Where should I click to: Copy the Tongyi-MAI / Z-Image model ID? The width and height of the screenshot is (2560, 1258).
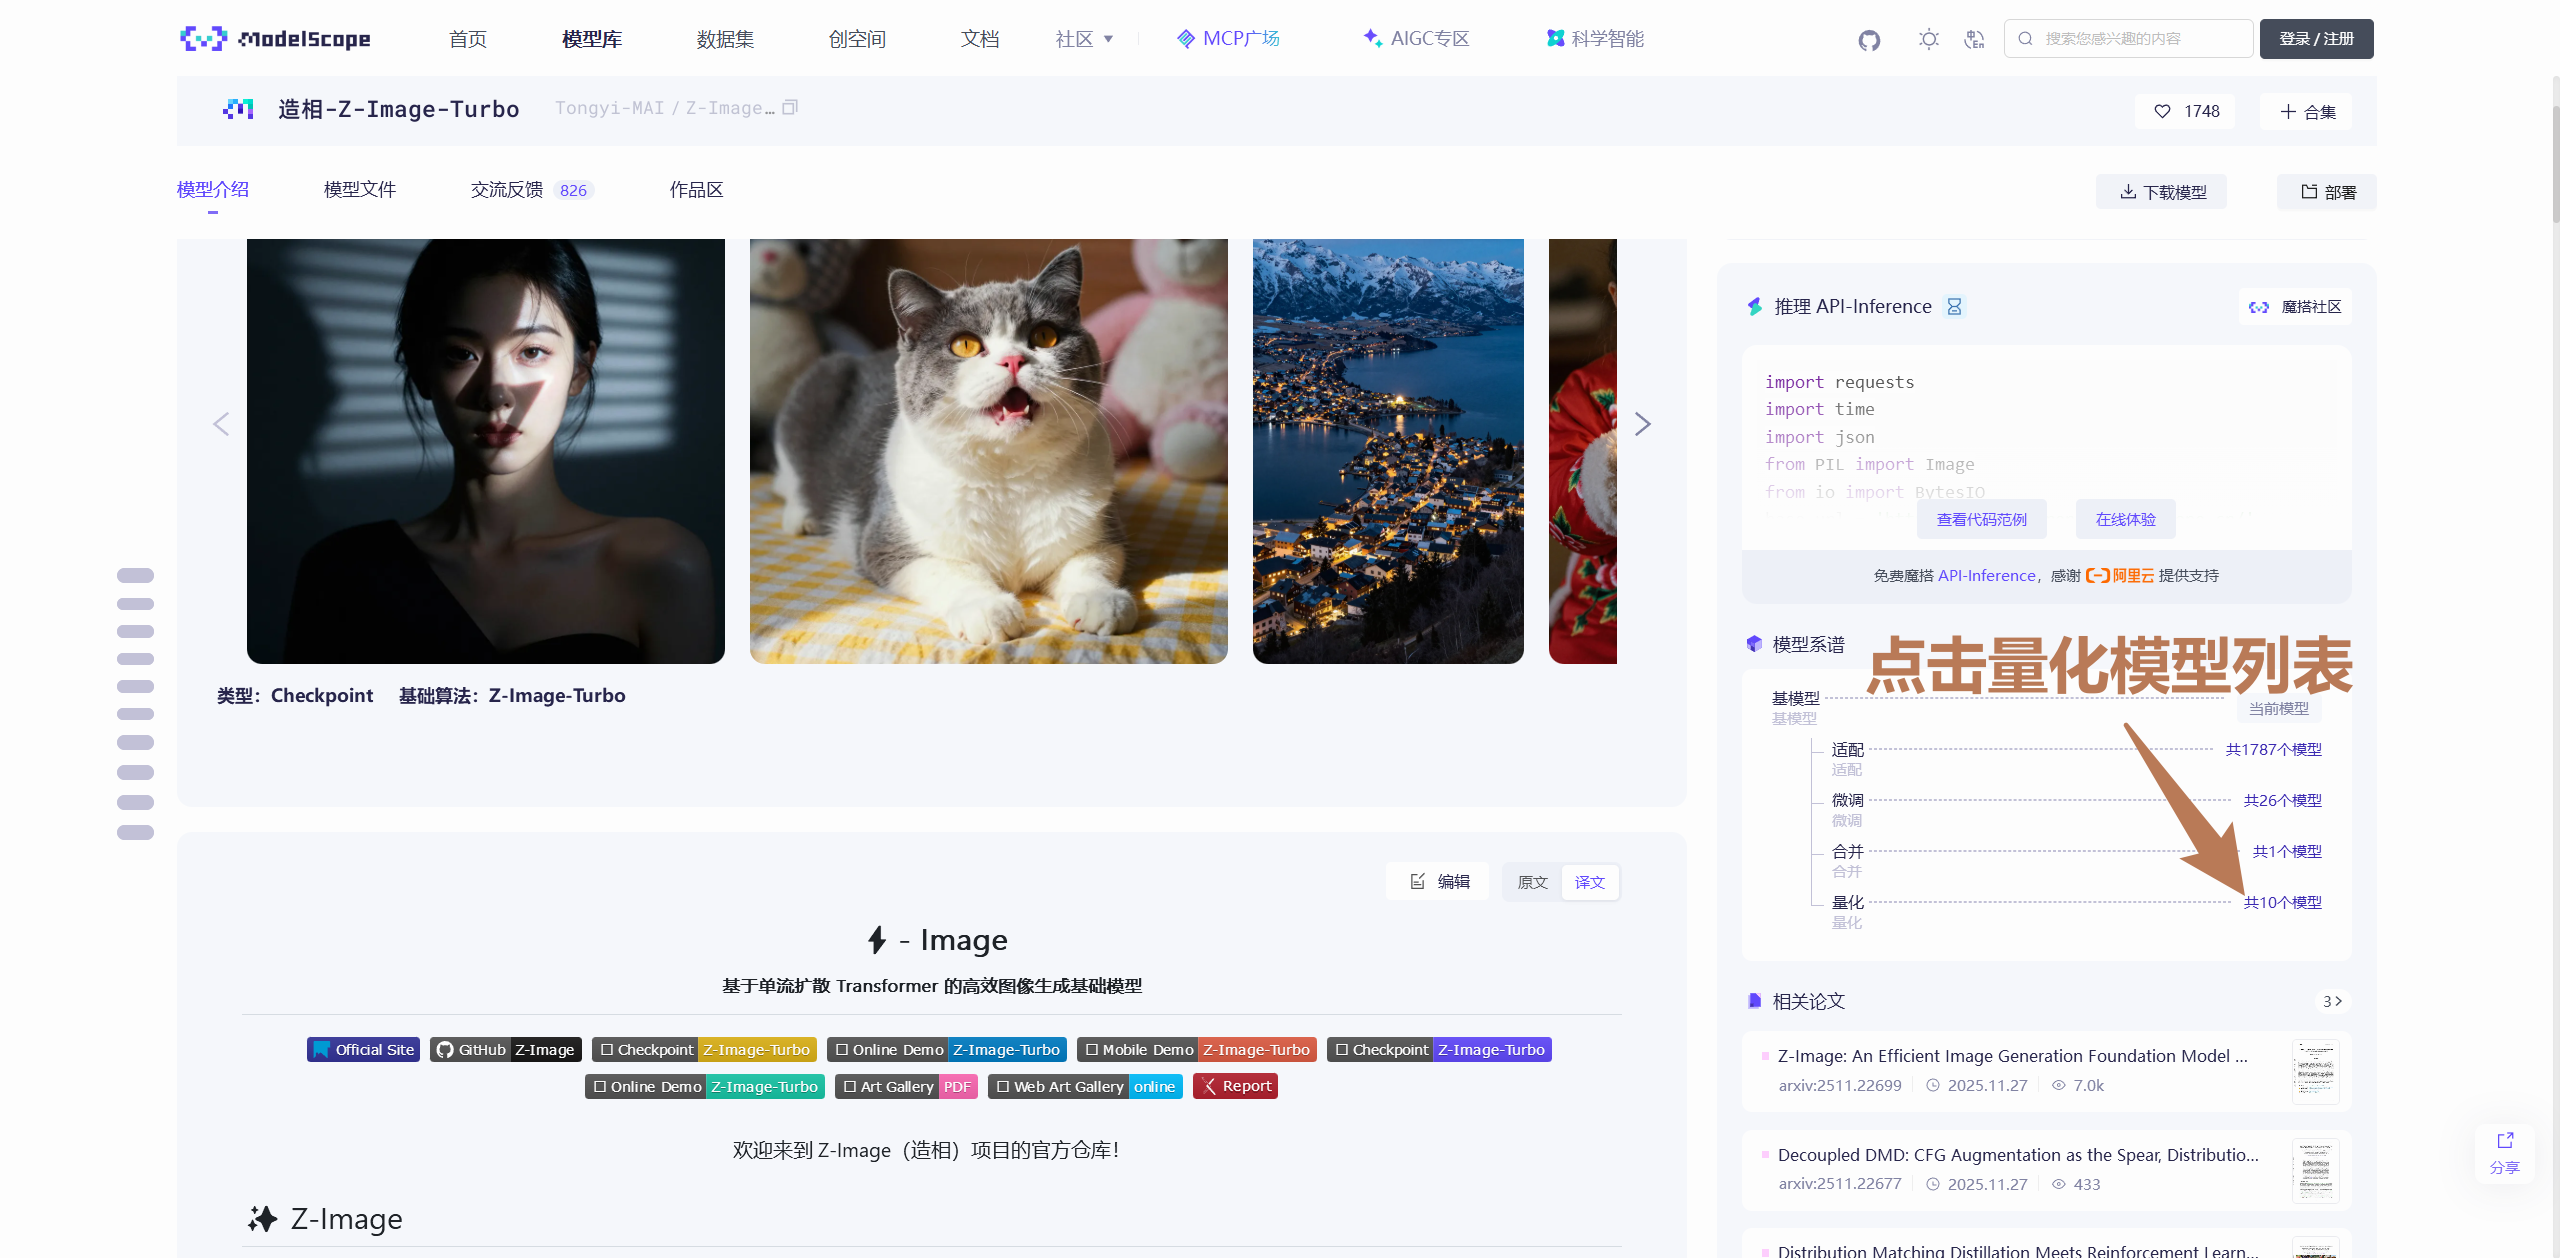coord(790,107)
